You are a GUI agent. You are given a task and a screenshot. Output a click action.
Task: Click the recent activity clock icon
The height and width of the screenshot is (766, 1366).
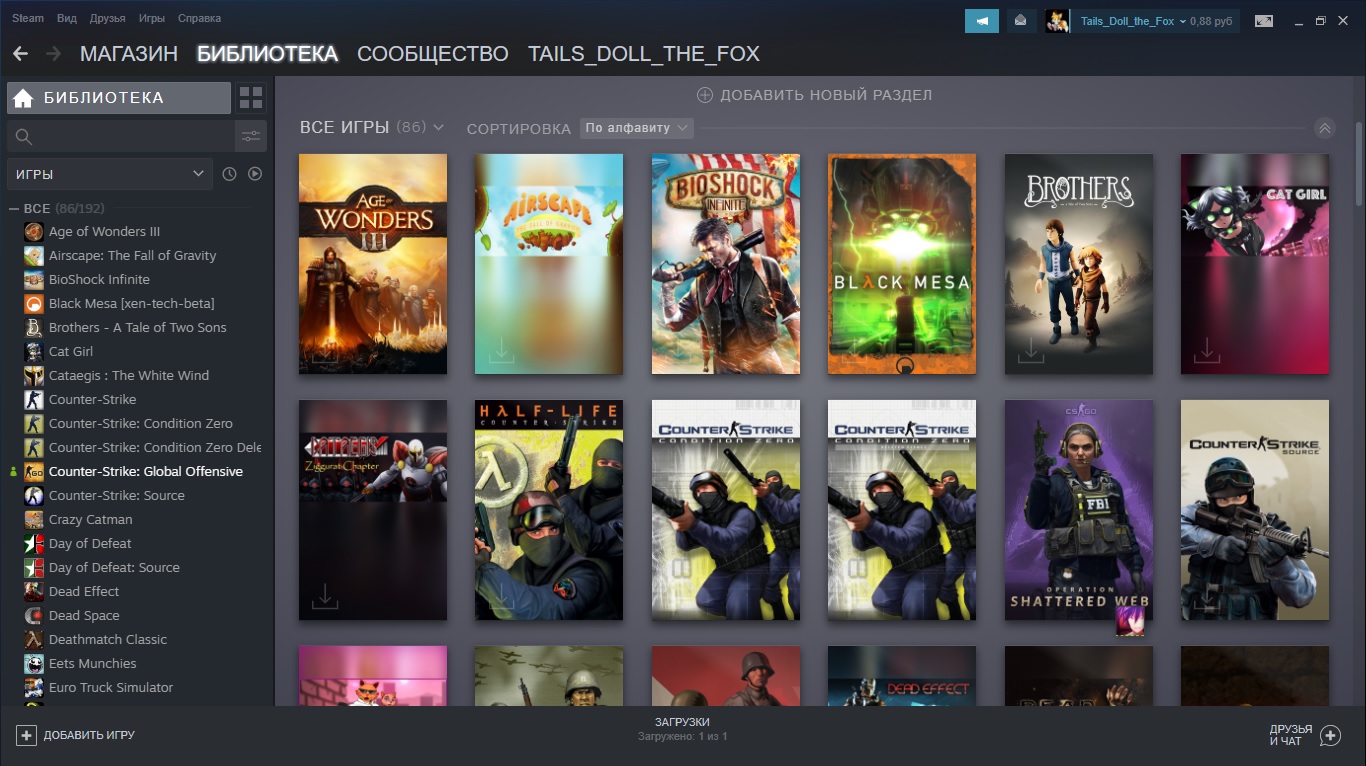tap(229, 174)
